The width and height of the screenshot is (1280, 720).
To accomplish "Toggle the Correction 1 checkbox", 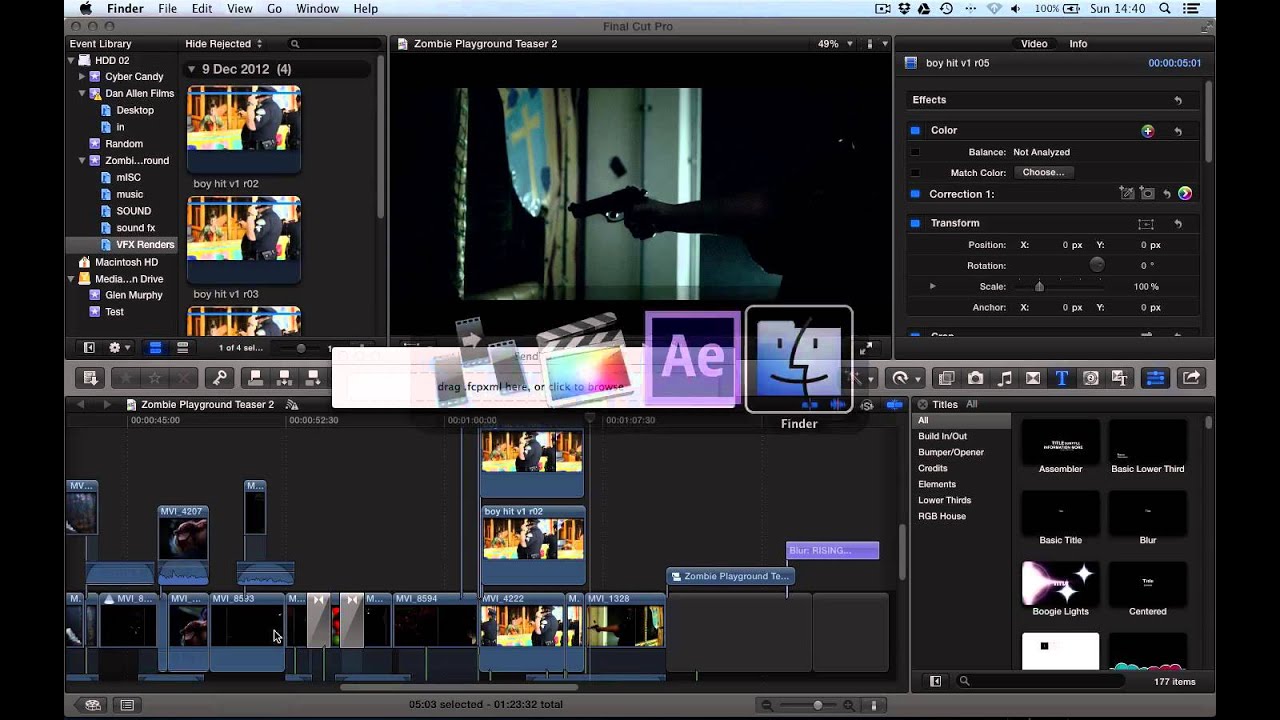I will (x=915, y=194).
